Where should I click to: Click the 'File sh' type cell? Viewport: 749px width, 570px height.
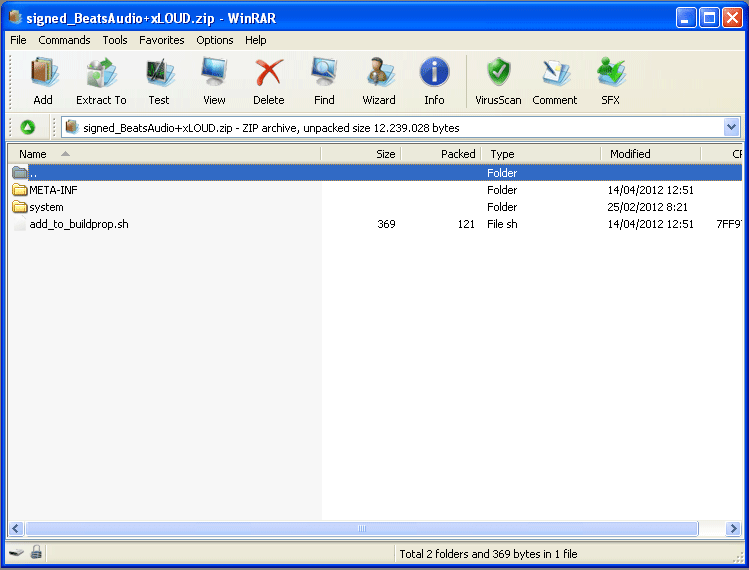502,224
